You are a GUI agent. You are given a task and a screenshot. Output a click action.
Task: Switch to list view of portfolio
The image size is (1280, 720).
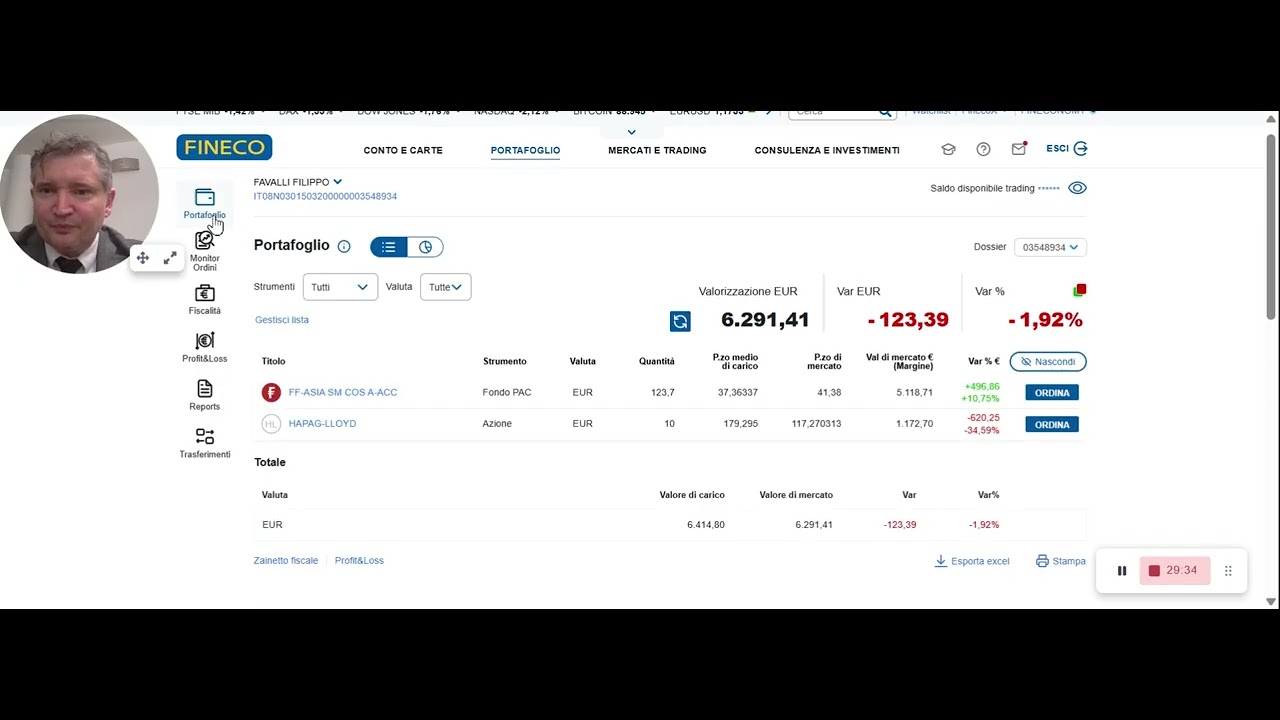tap(388, 247)
